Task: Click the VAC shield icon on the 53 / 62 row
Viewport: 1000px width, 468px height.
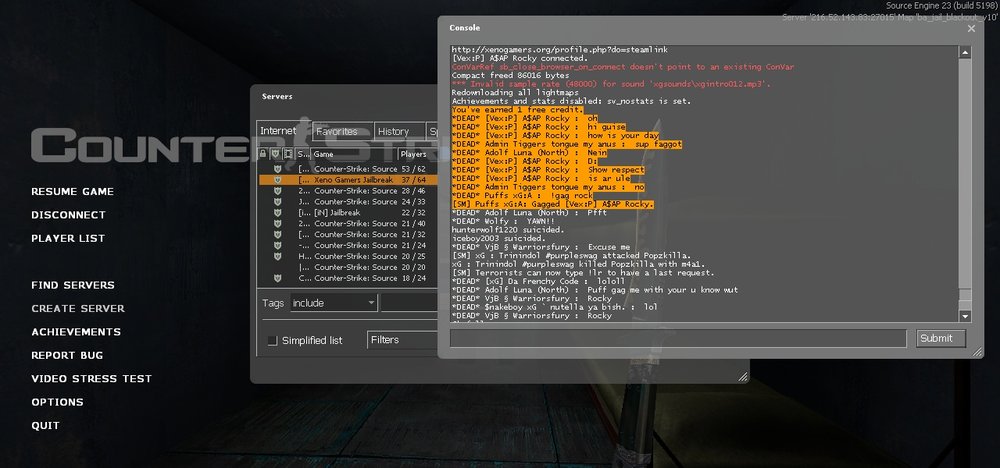Action: 277,169
